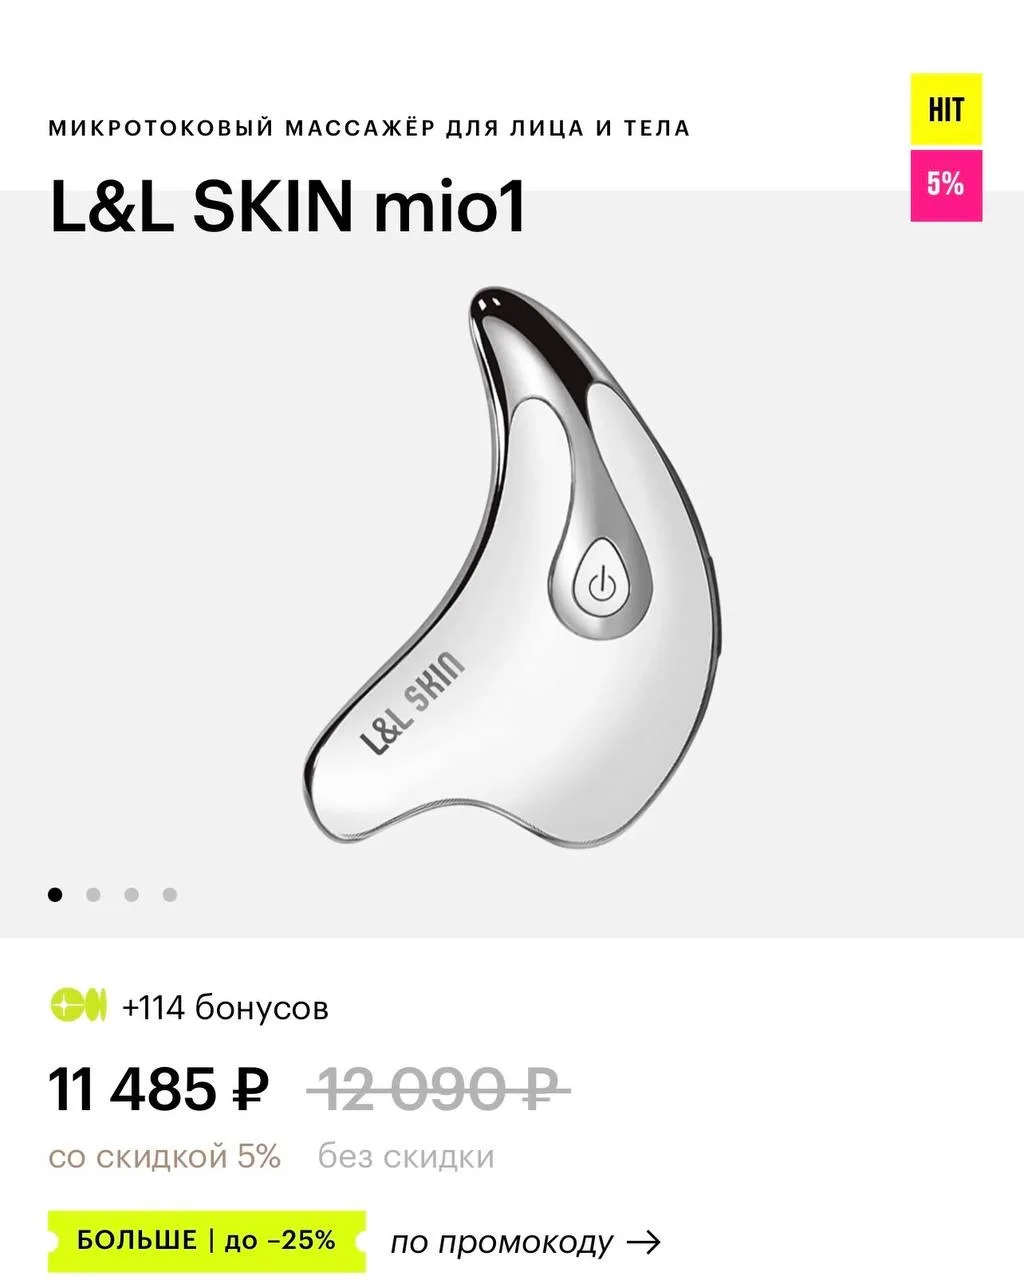Click the L&L SKIN mio1 product title
The image size is (1024, 1280).
click(x=288, y=208)
